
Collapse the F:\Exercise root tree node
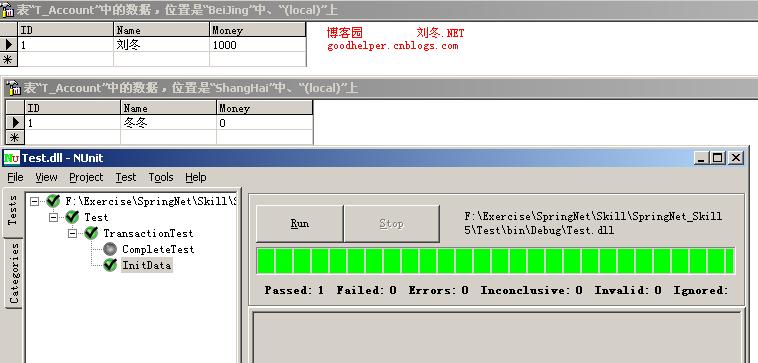click(34, 201)
